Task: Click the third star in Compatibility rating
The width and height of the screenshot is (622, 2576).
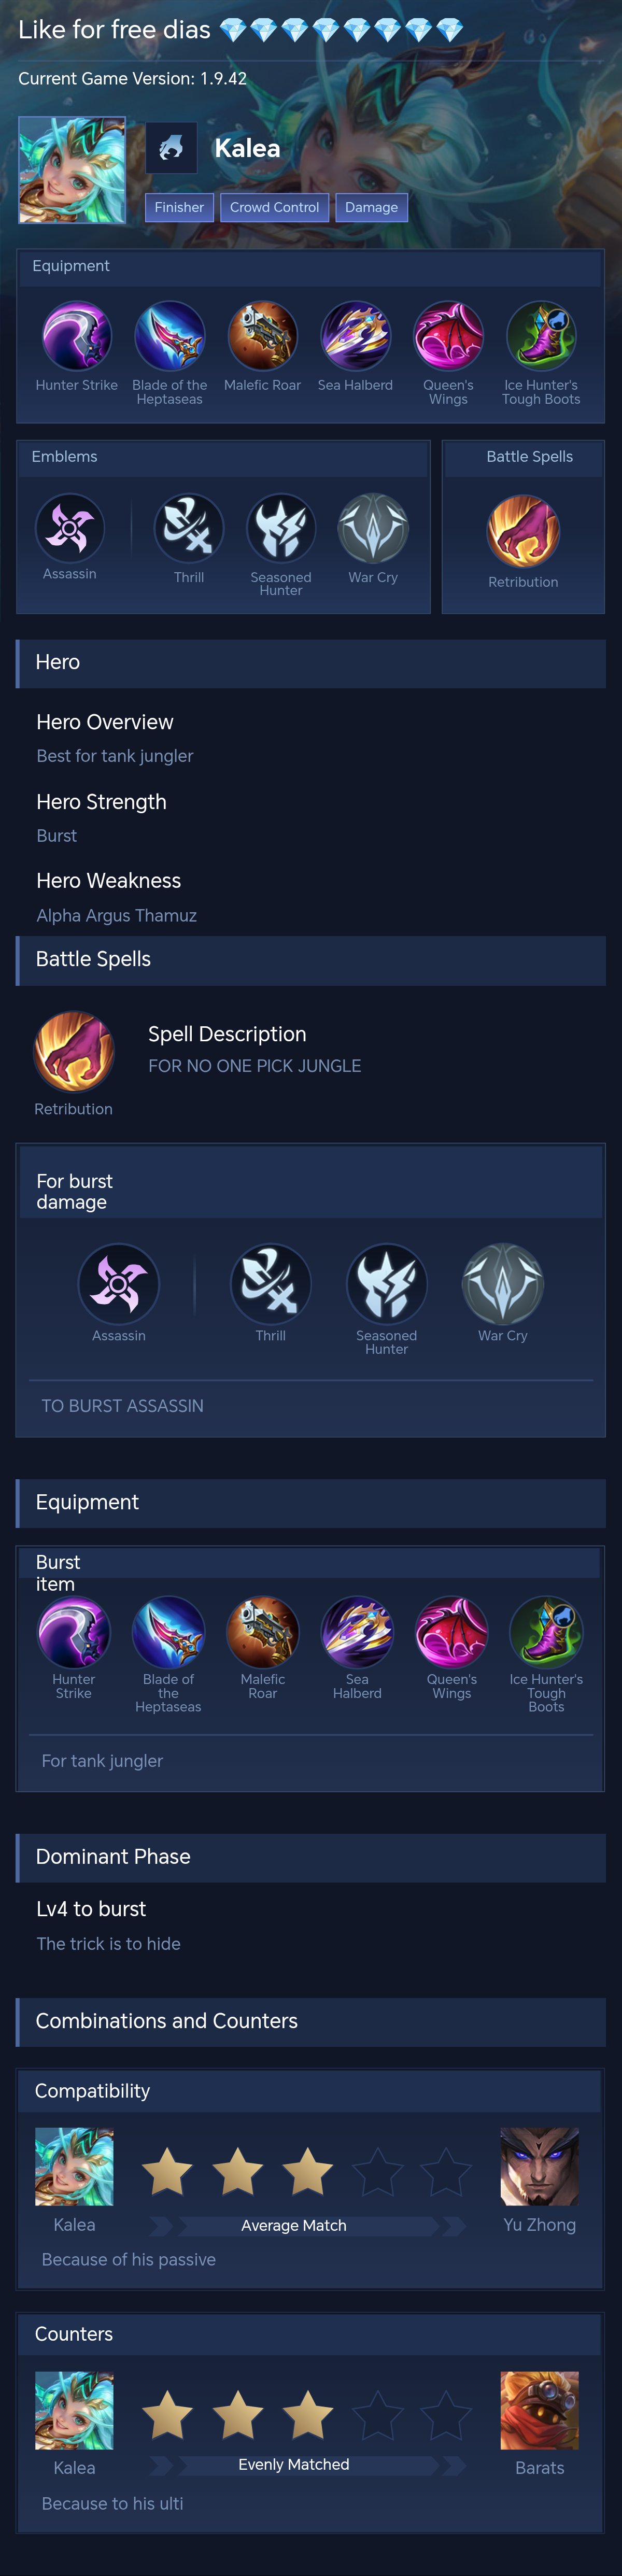Action: pos(307,2171)
